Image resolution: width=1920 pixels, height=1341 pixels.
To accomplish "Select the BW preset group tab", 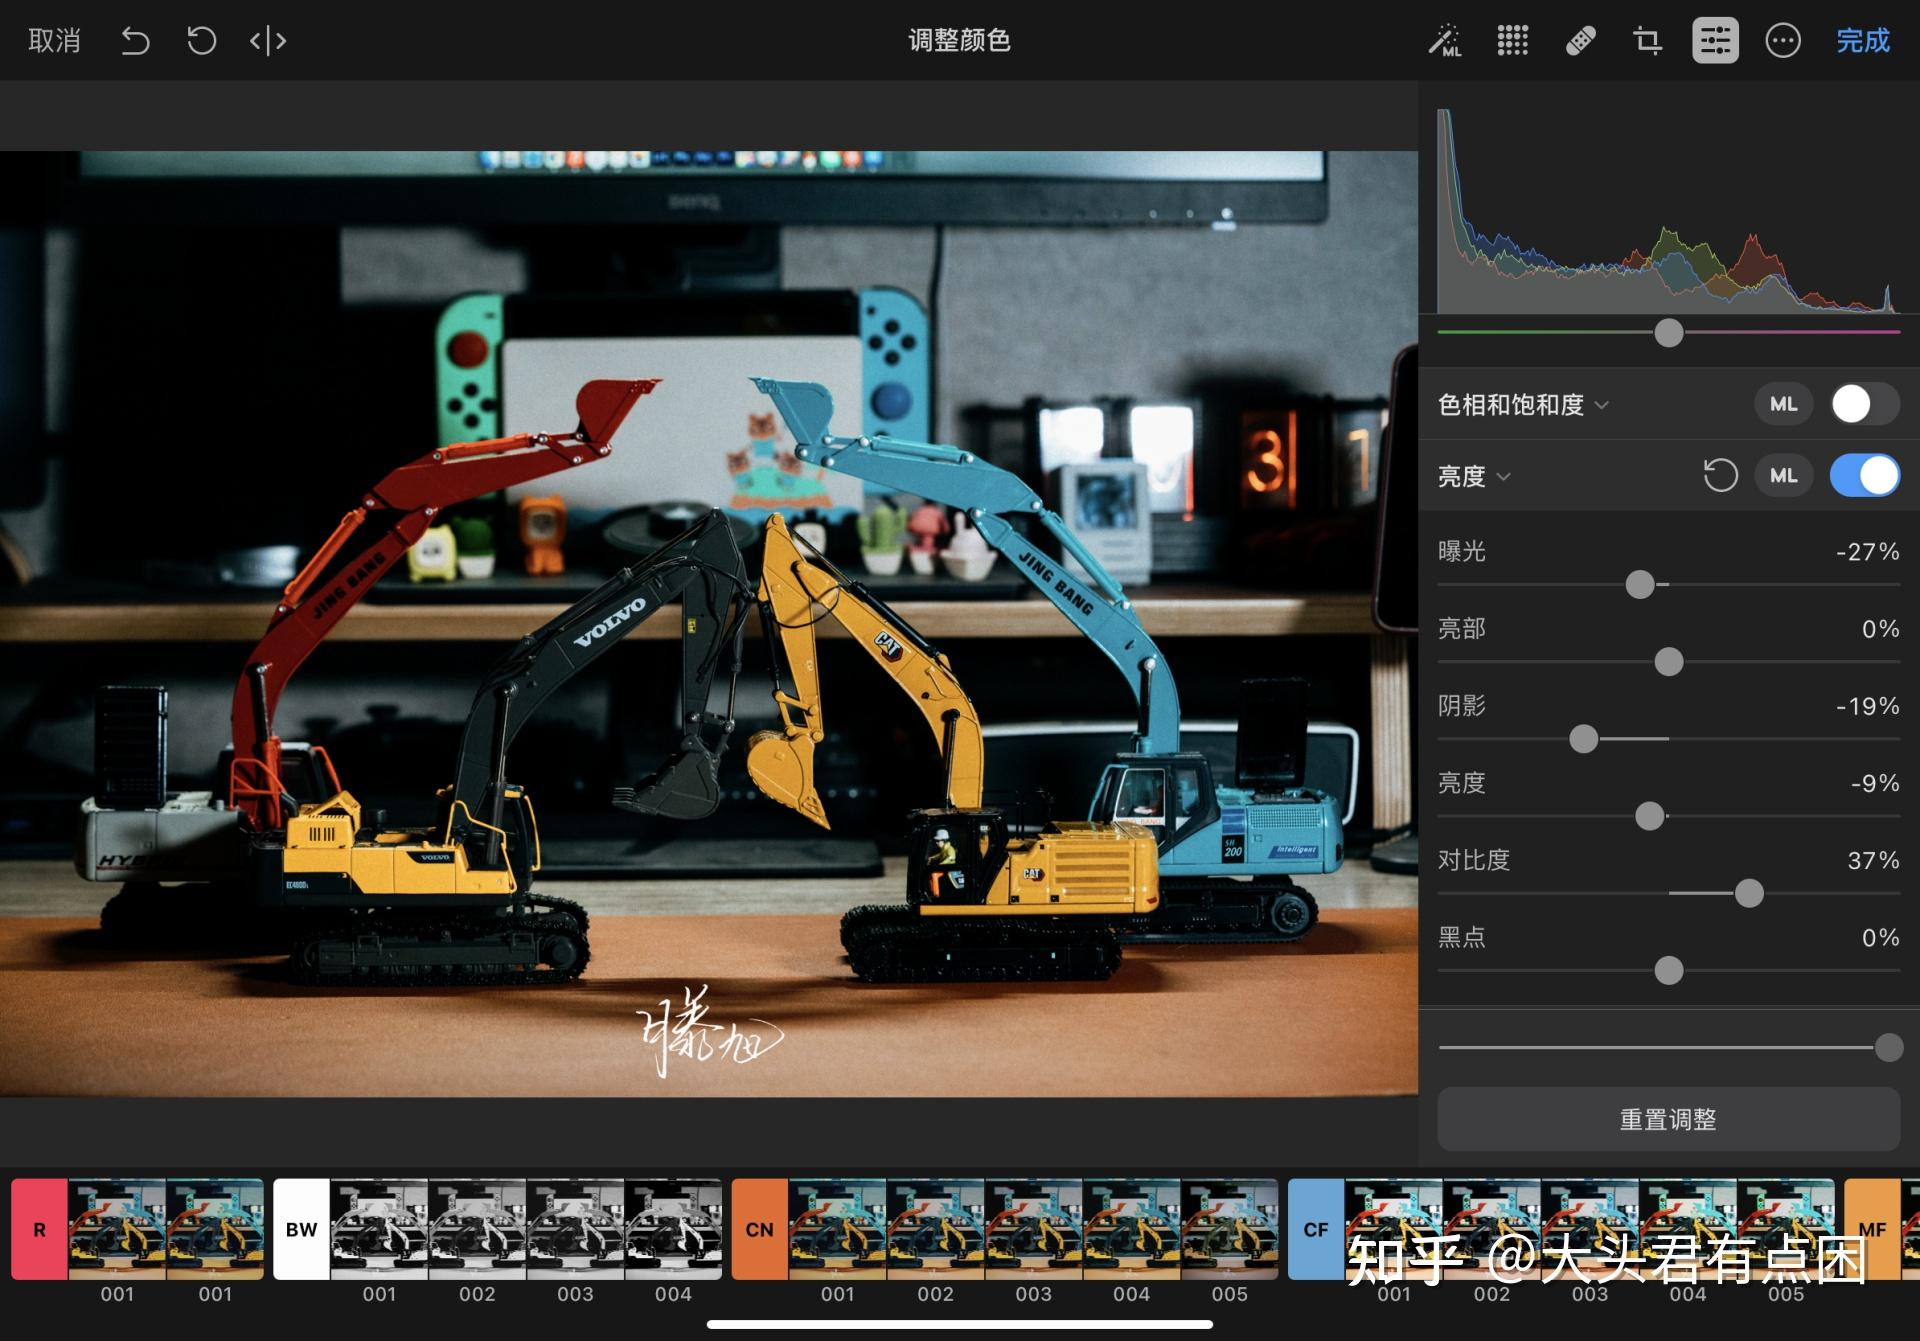I will [x=301, y=1229].
